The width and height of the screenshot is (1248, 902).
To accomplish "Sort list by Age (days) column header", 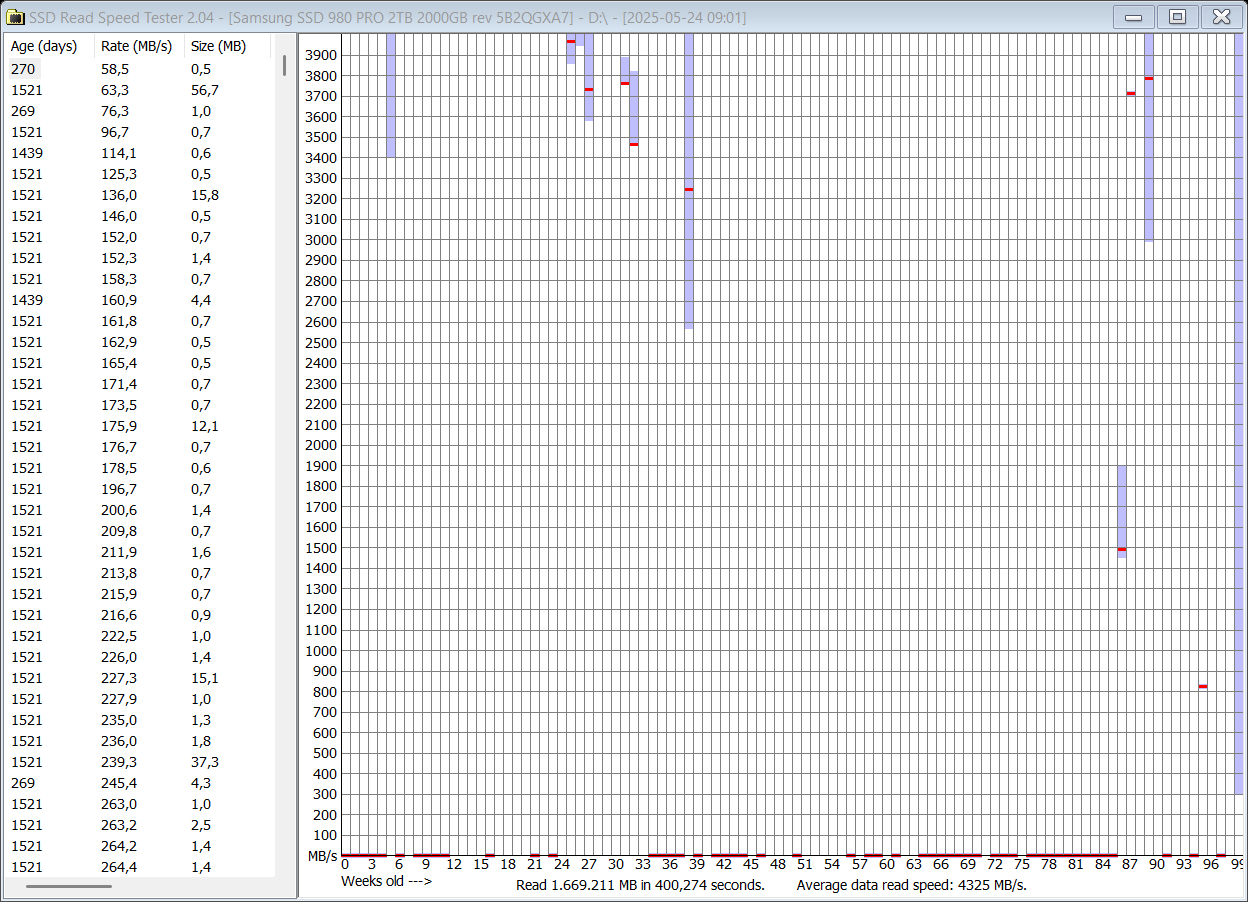I will (x=44, y=46).
